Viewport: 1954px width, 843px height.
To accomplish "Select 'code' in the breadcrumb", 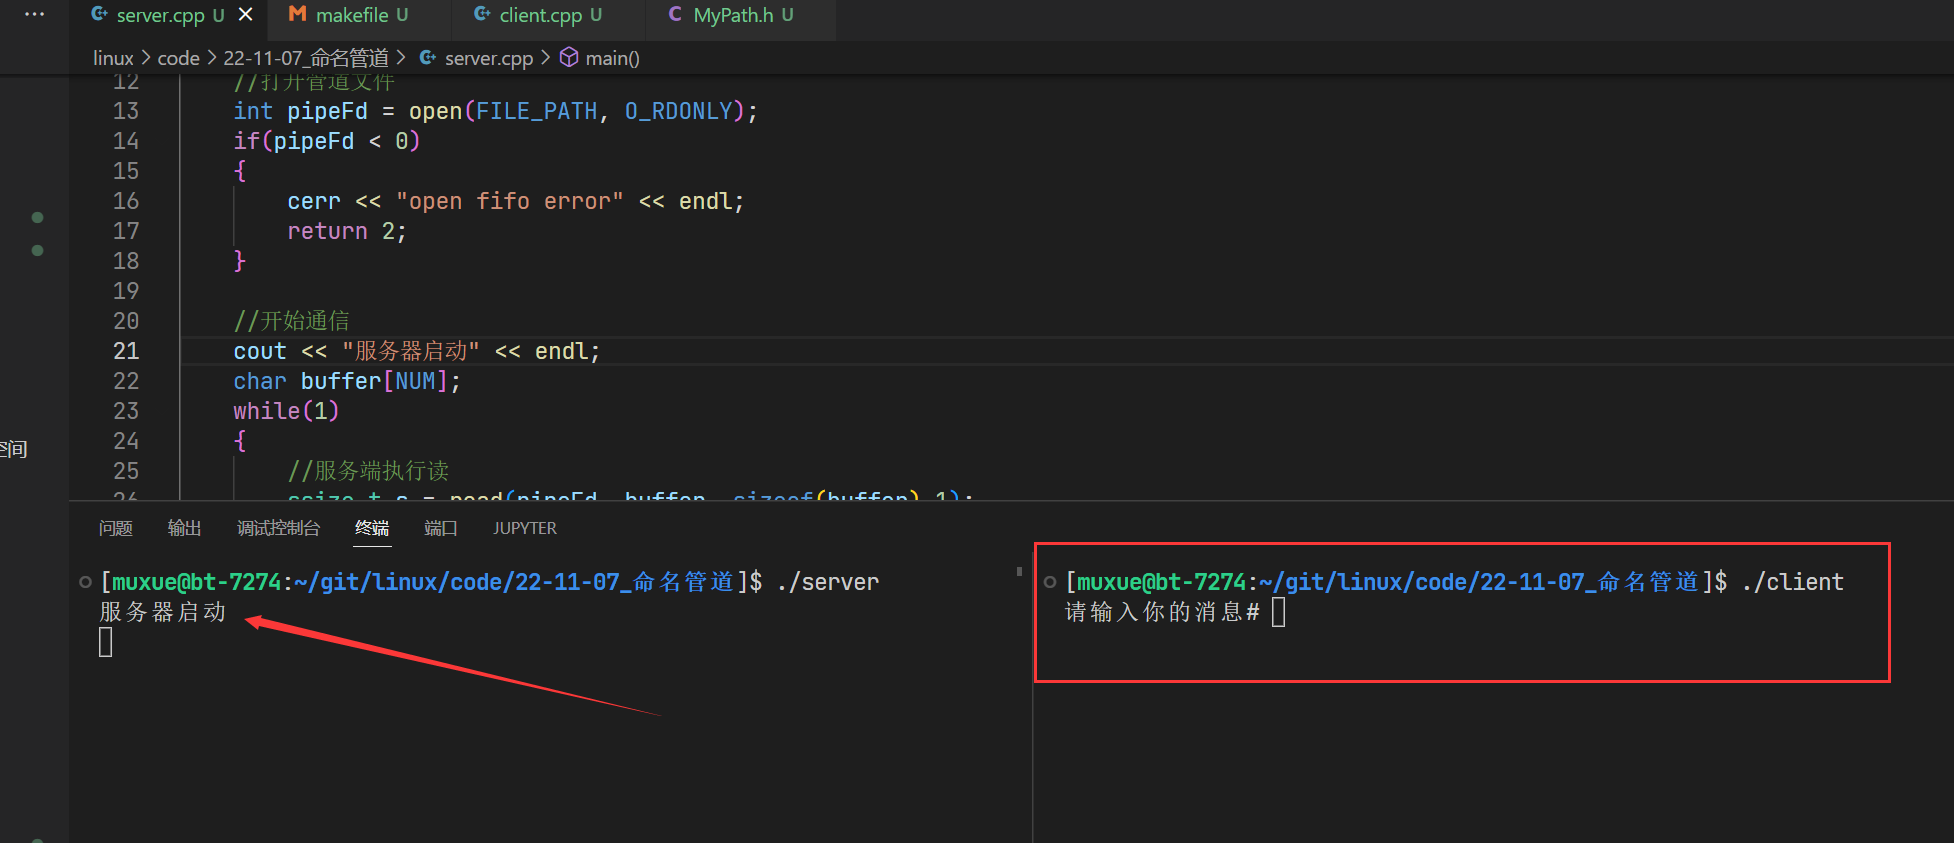I will tap(178, 58).
